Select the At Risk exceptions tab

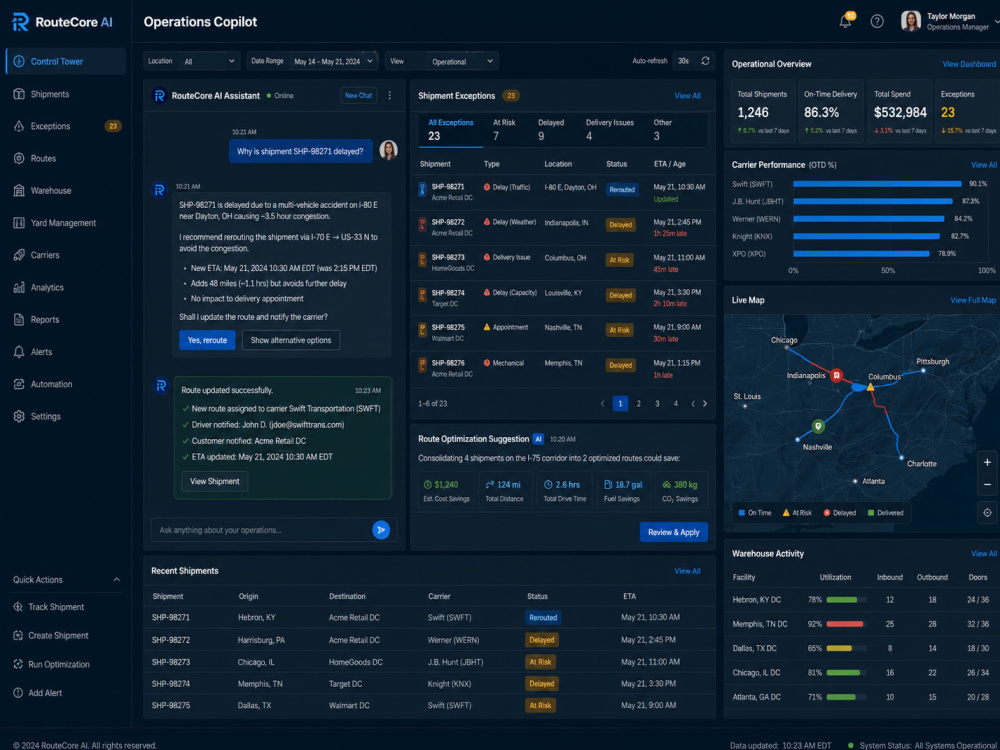[x=504, y=129]
